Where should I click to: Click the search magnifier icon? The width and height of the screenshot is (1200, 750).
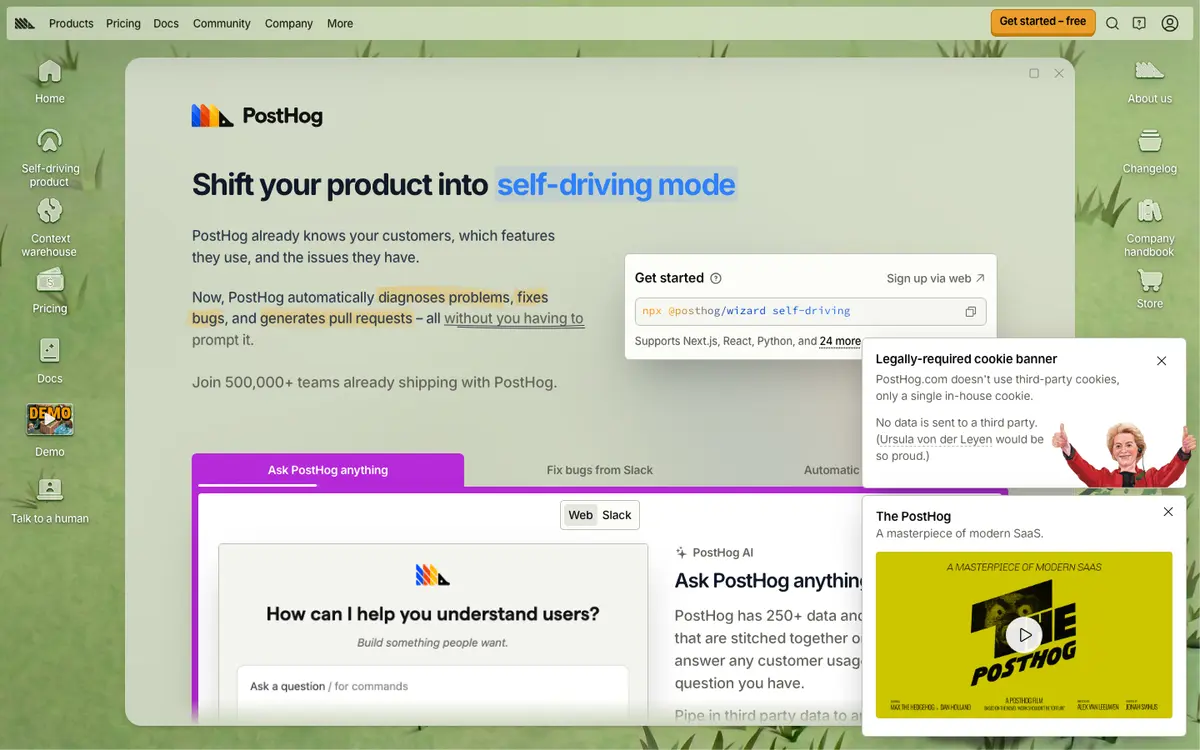tap(1112, 23)
